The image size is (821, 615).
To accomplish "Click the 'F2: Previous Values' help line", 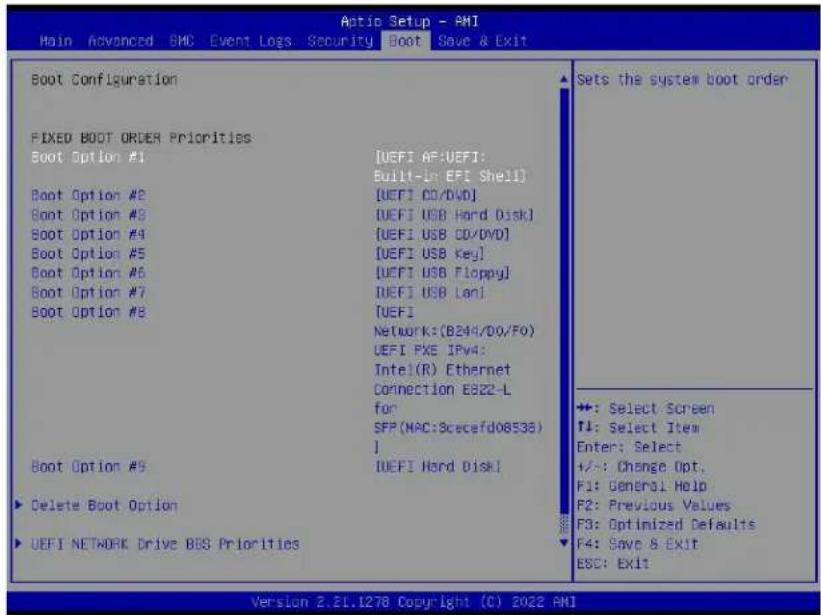I will tap(653, 505).
